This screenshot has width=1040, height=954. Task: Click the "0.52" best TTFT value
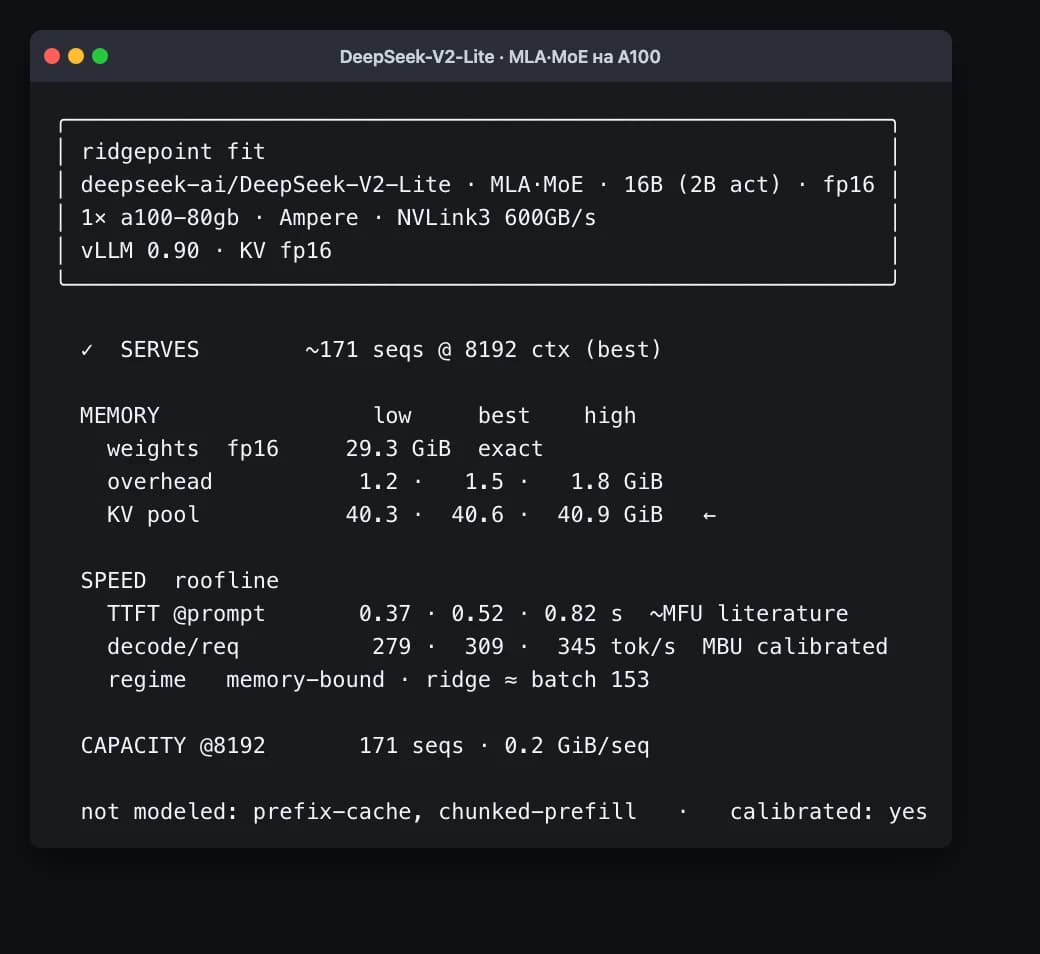coord(478,614)
